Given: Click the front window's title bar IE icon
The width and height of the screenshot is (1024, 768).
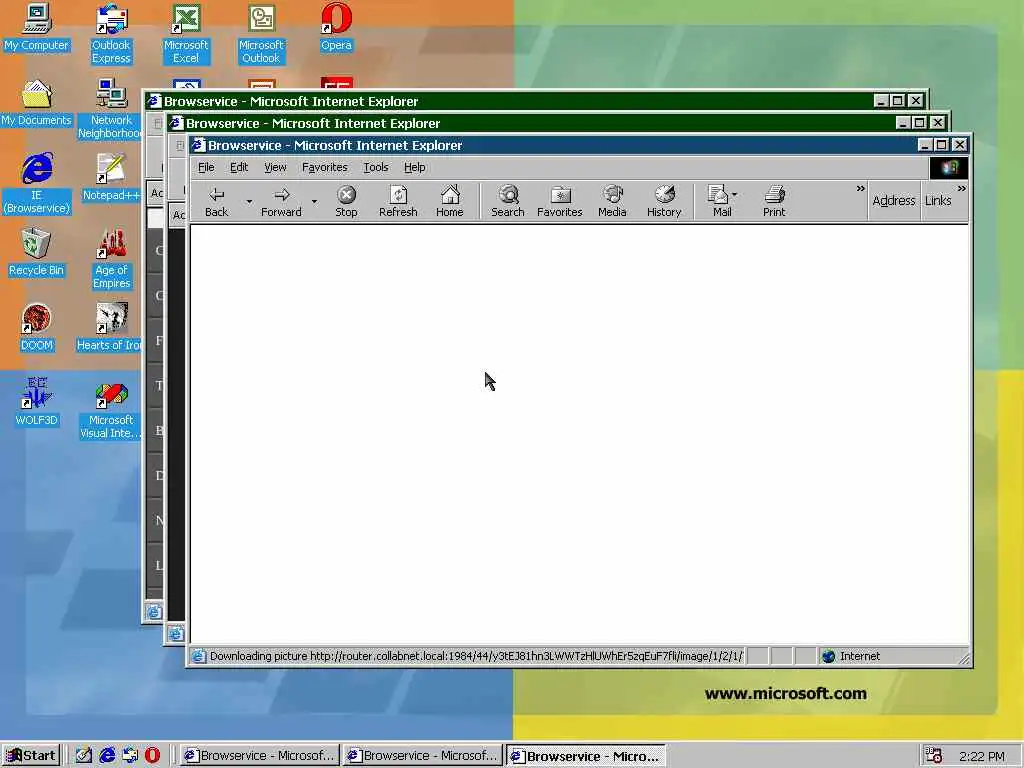Looking at the screenshot, I should (199, 145).
